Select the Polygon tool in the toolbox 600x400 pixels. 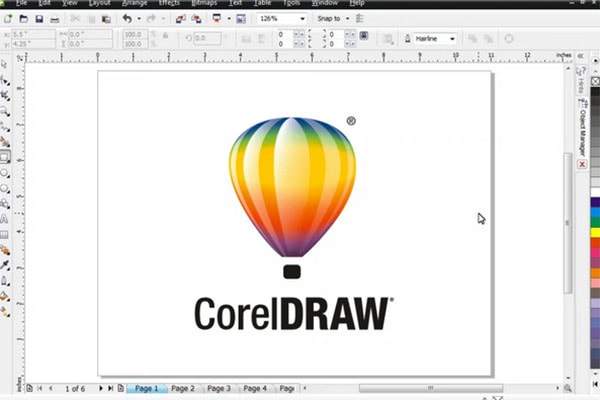point(5,188)
